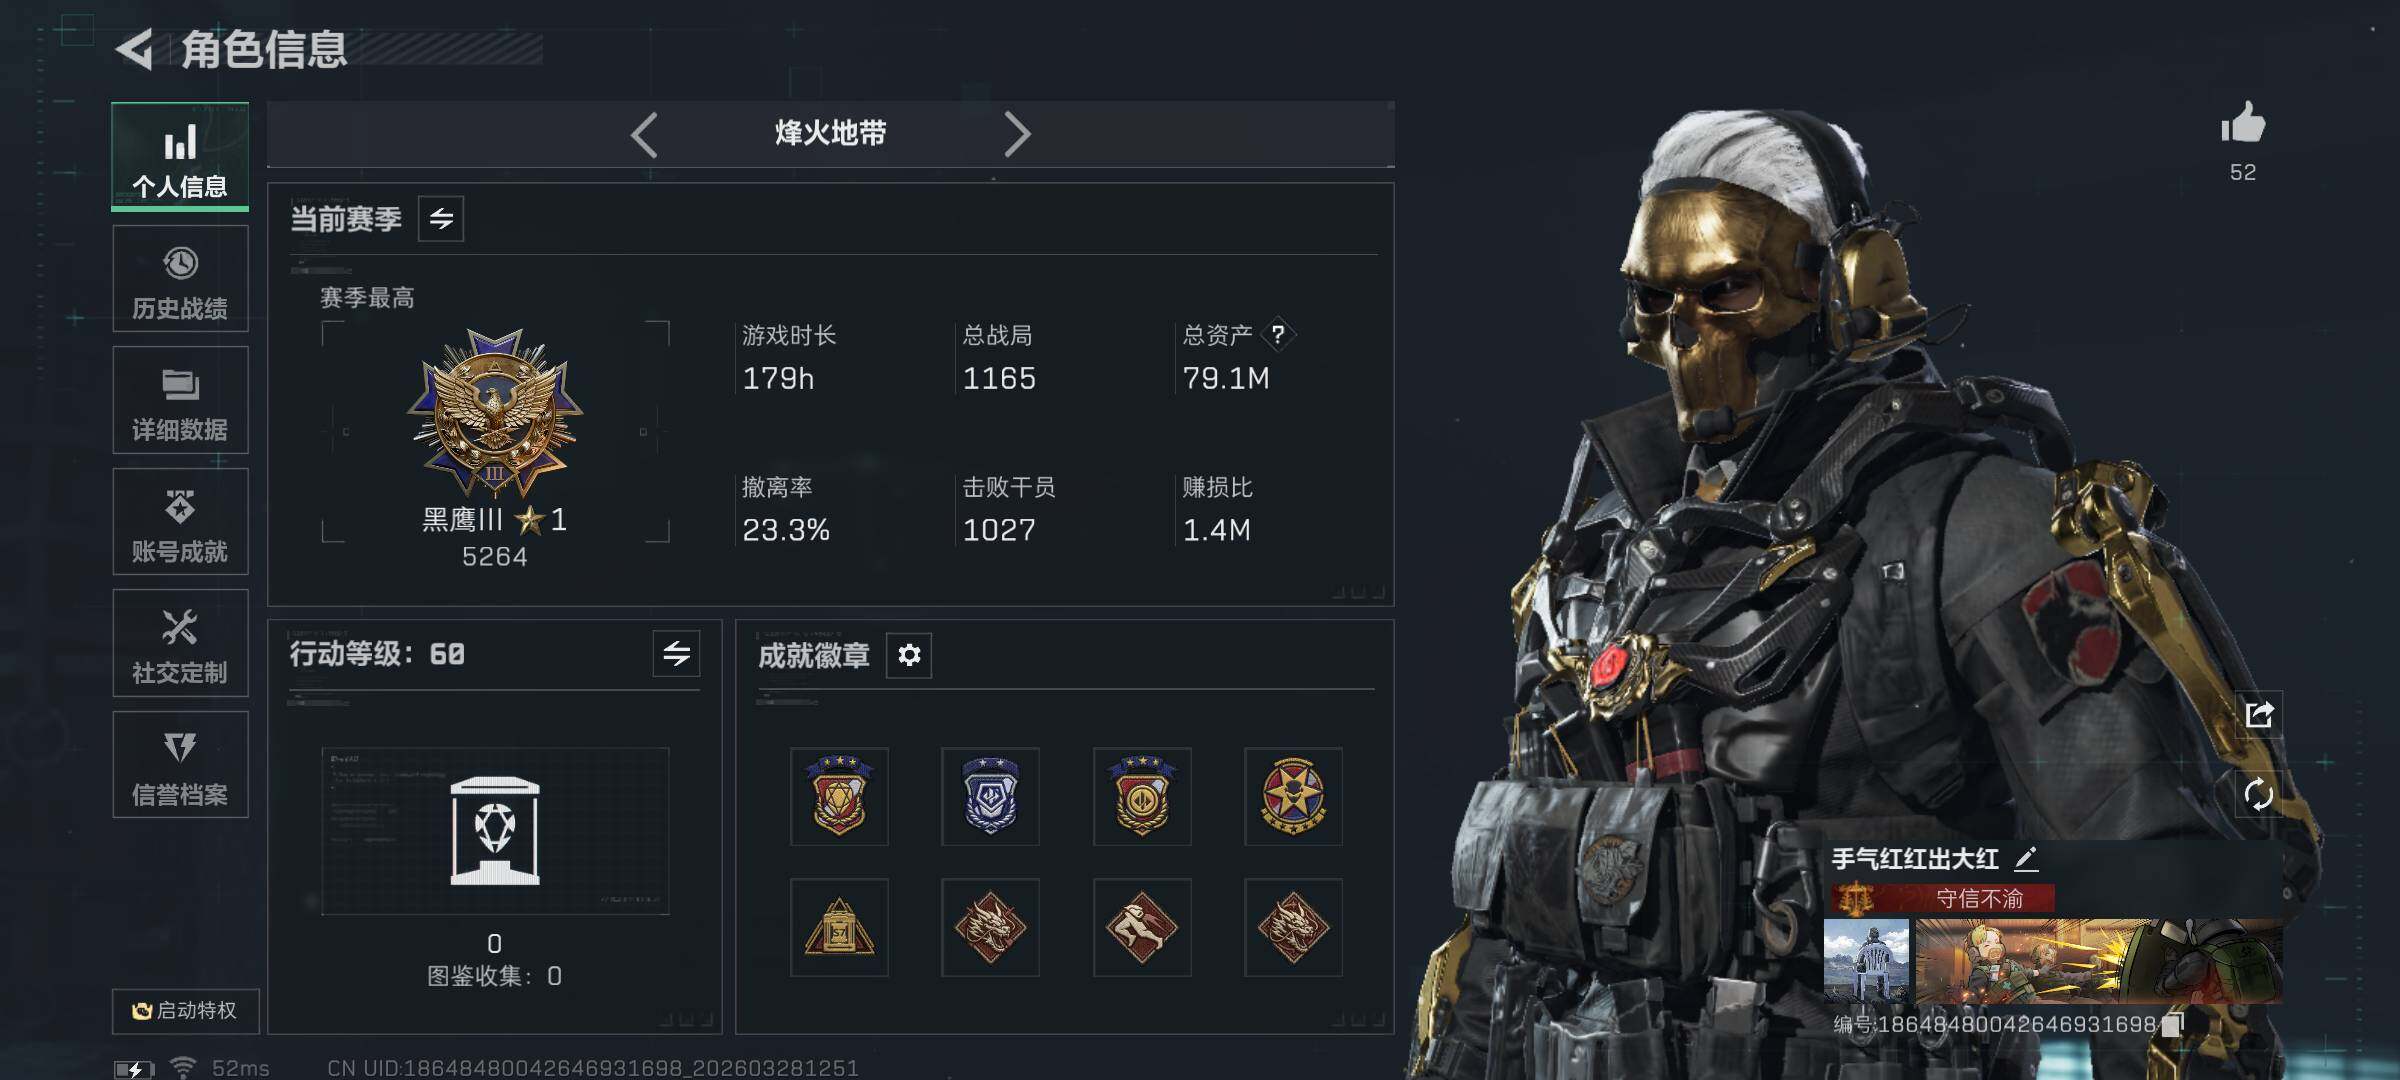Open achievement badge settings gear
This screenshot has width=2400, height=1080.
click(x=909, y=655)
